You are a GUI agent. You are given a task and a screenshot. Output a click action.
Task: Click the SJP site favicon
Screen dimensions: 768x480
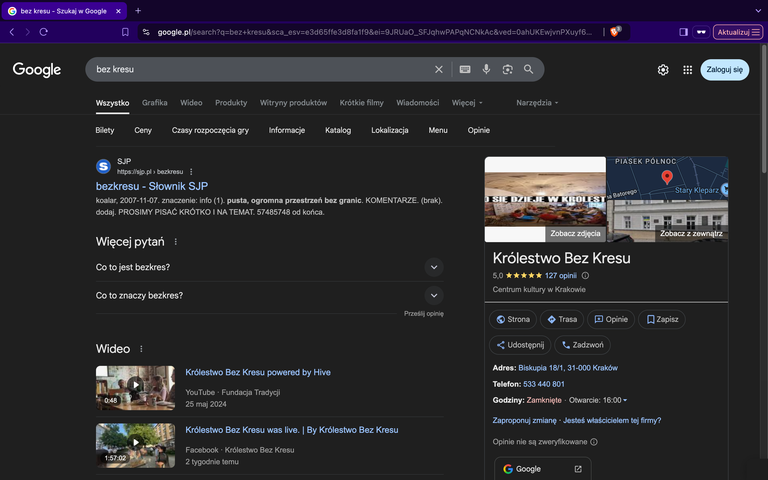[103, 167]
